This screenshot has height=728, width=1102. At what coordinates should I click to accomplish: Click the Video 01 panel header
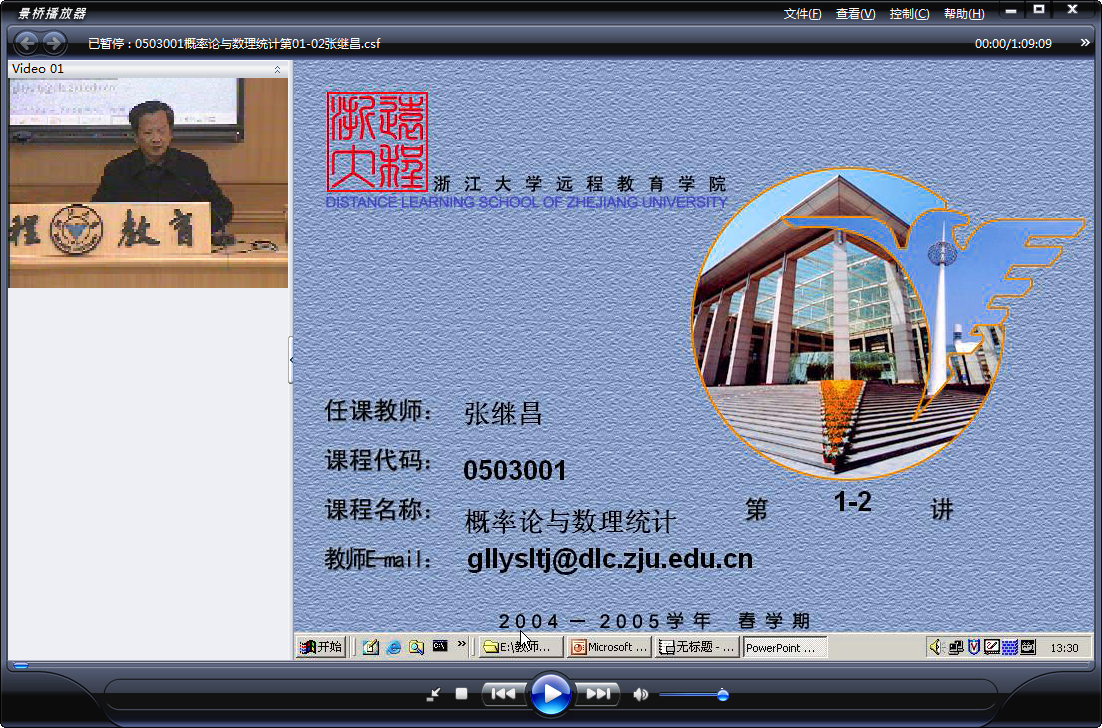(x=148, y=69)
